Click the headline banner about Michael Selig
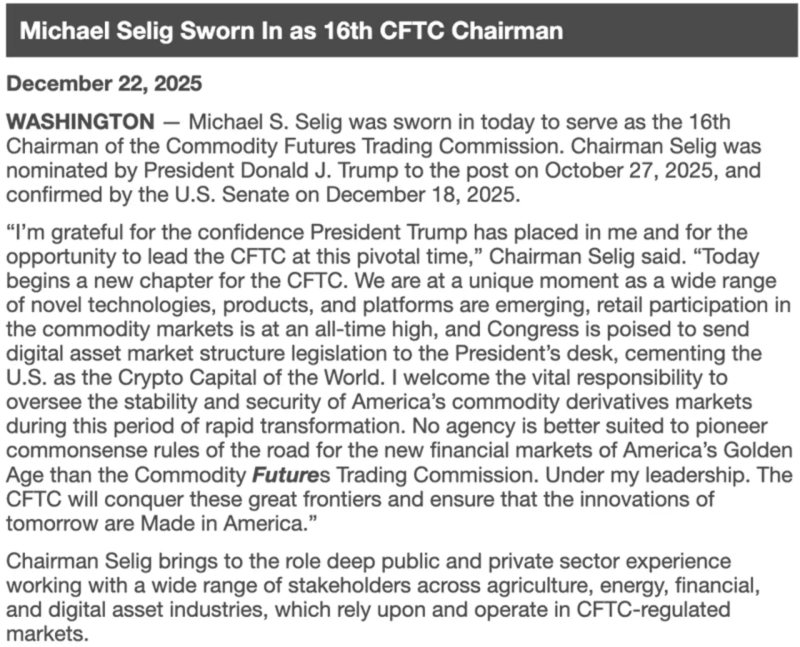The image size is (800, 647). 291,31
